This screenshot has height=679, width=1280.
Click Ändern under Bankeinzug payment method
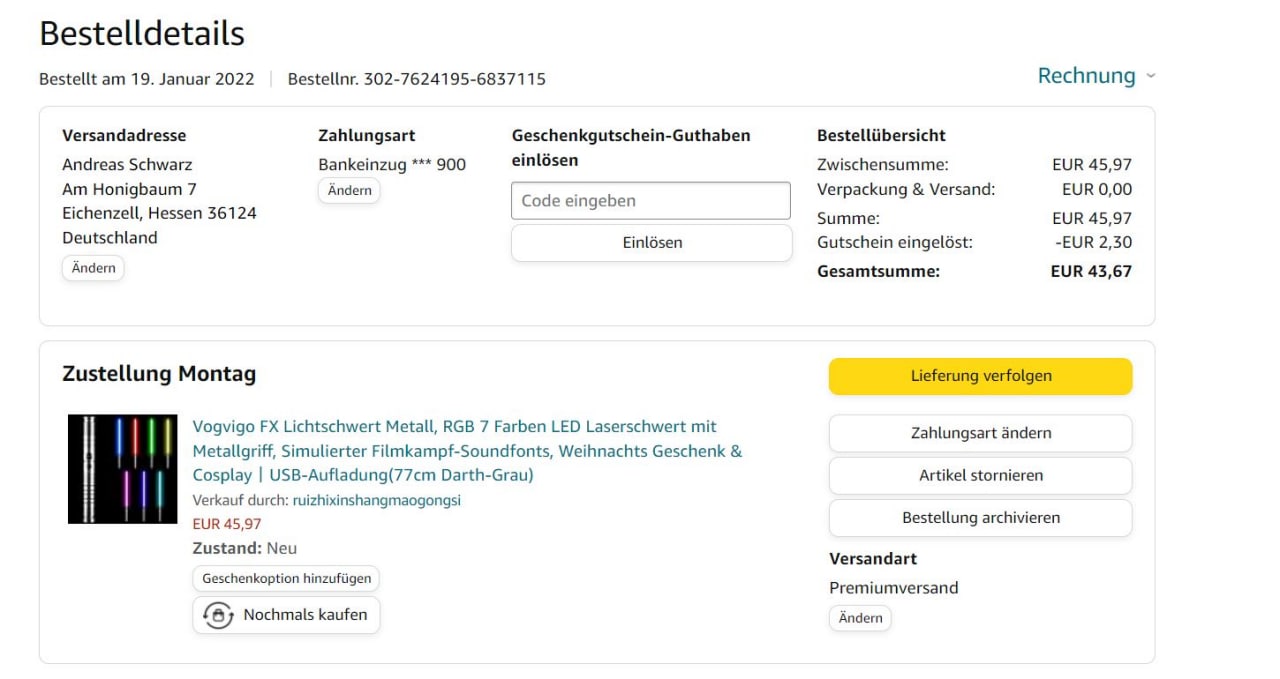[x=349, y=190]
